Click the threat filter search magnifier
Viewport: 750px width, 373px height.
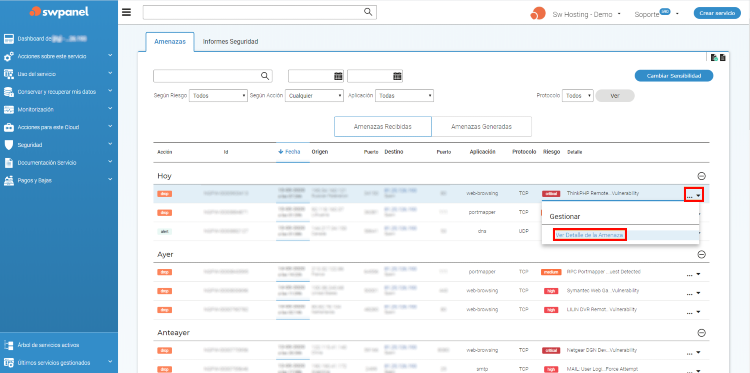point(265,76)
